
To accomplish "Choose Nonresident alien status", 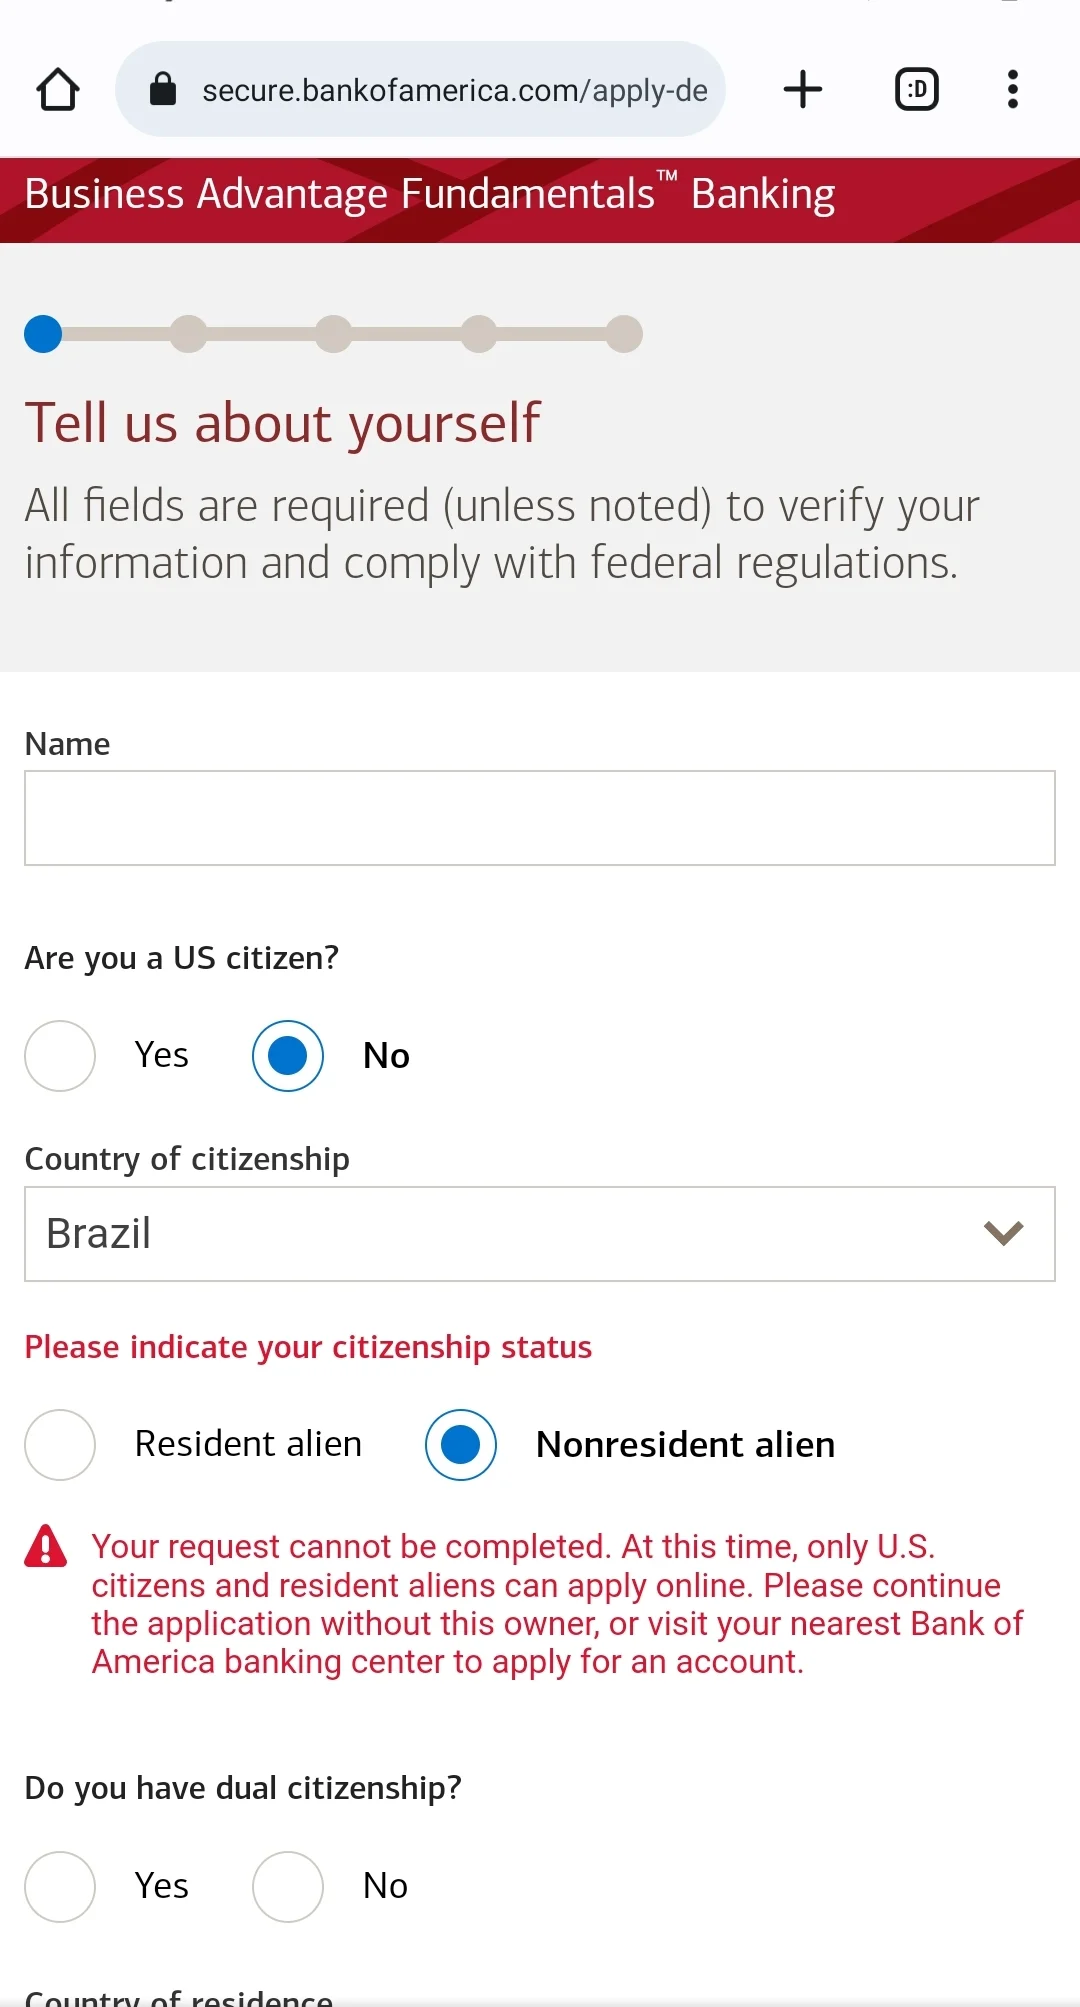I will [x=461, y=1444].
